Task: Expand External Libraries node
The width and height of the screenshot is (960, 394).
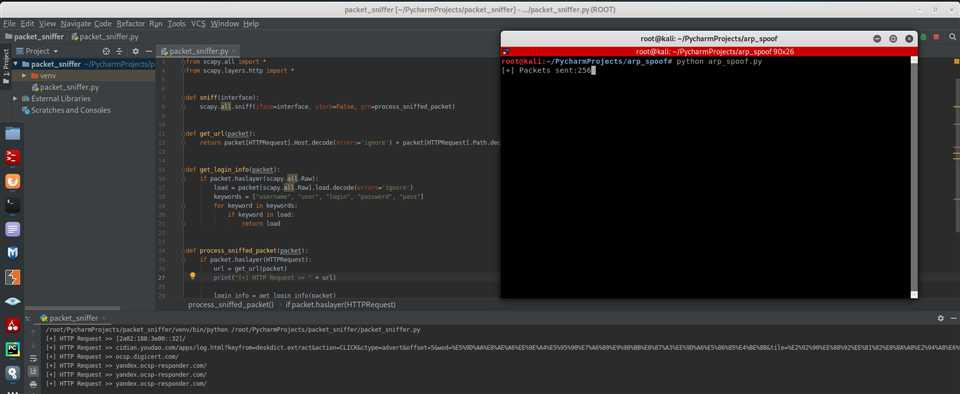Action: coord(15,99)
